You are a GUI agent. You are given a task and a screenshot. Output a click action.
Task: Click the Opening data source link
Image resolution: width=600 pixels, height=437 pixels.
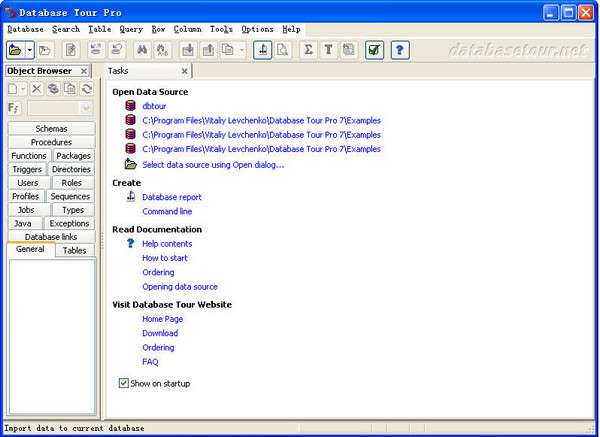point(180,287)
